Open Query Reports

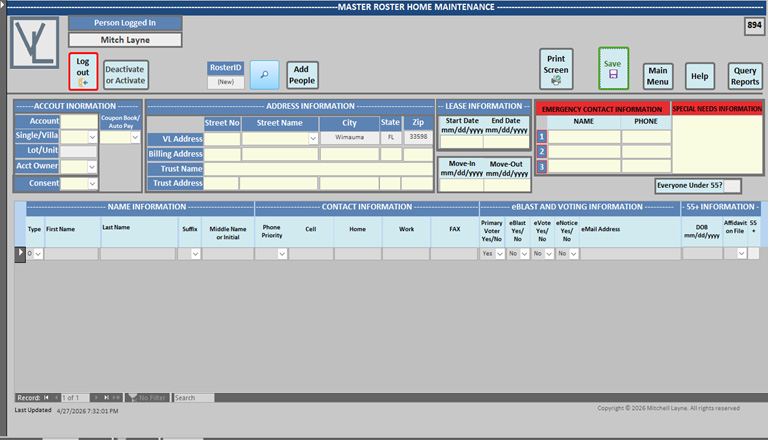(x=744, y=76)
